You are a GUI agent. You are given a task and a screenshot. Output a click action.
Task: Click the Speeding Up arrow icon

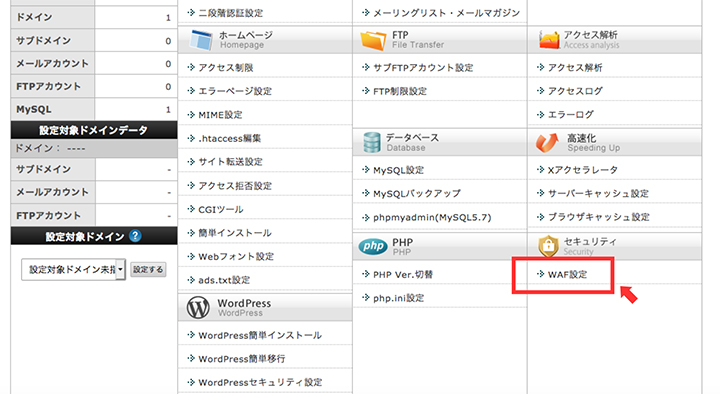pyautogui.click(x=547, y=143)
